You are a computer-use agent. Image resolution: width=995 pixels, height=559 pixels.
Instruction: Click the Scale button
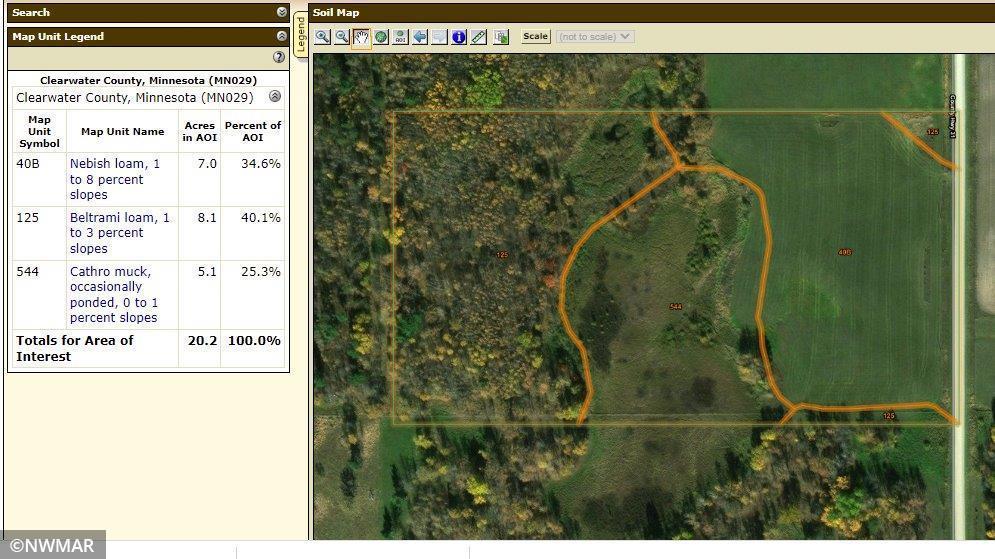536,37
